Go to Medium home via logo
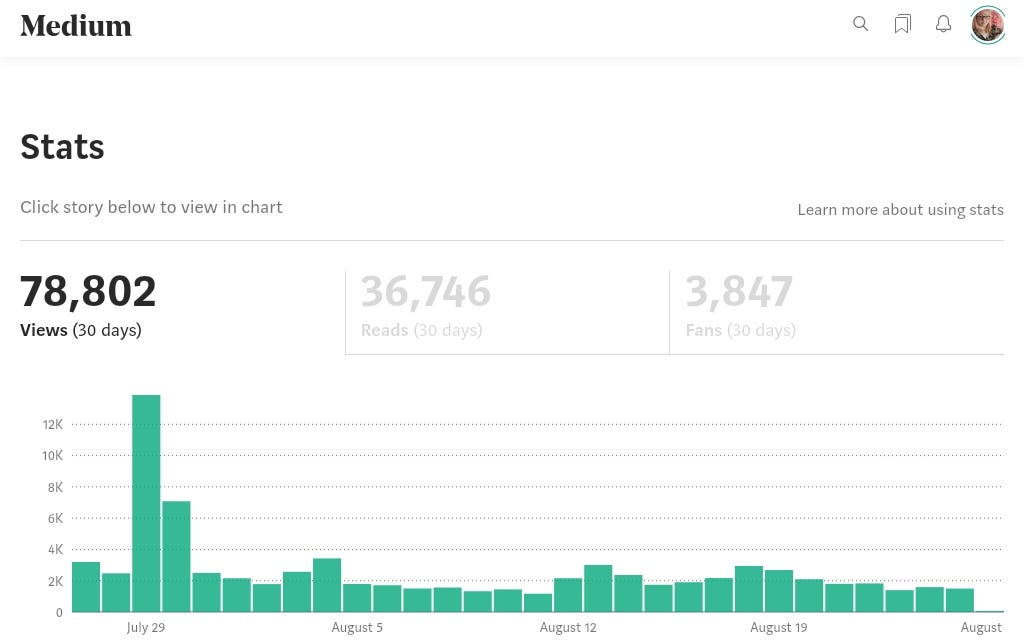 [76, 26]
